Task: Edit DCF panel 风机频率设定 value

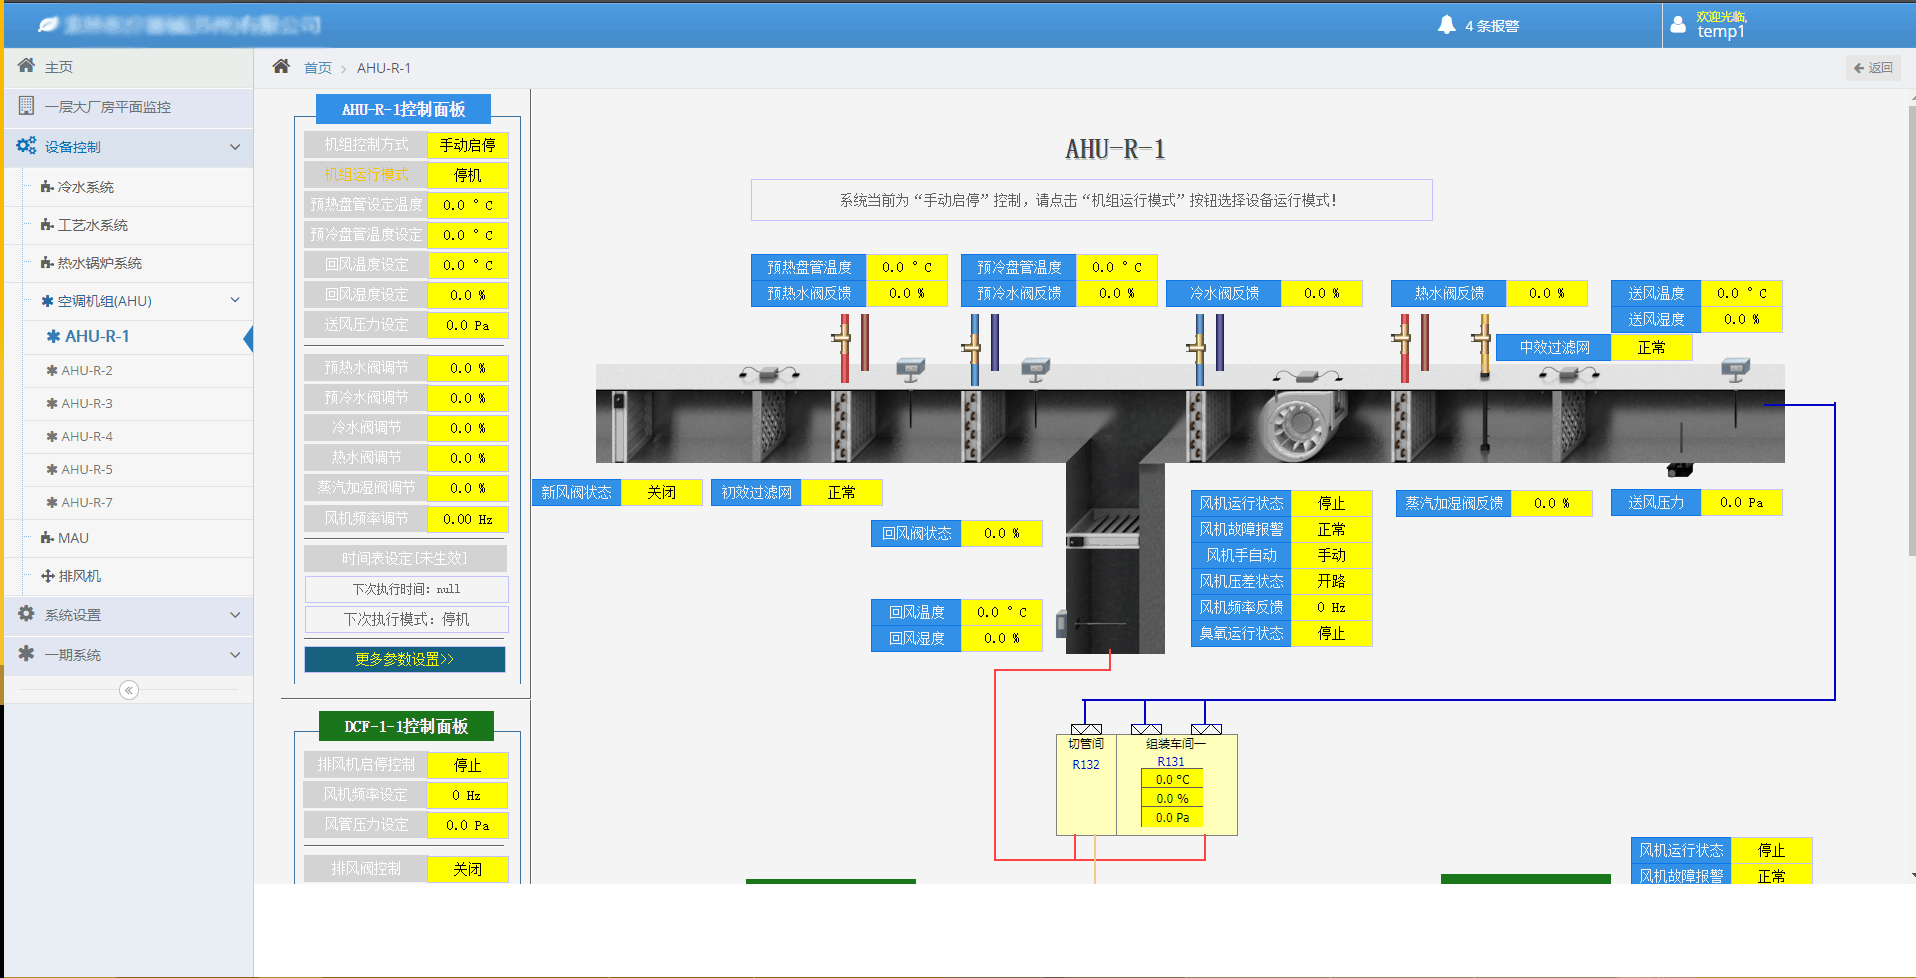Action: click(467, 795)
